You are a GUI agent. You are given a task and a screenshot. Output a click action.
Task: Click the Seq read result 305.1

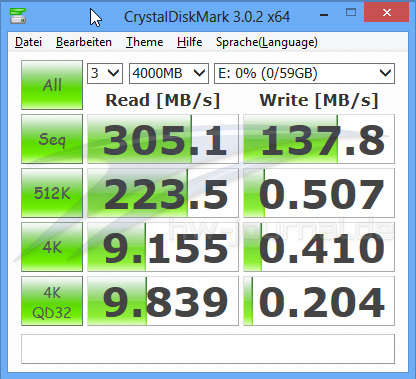coord(163,139)
